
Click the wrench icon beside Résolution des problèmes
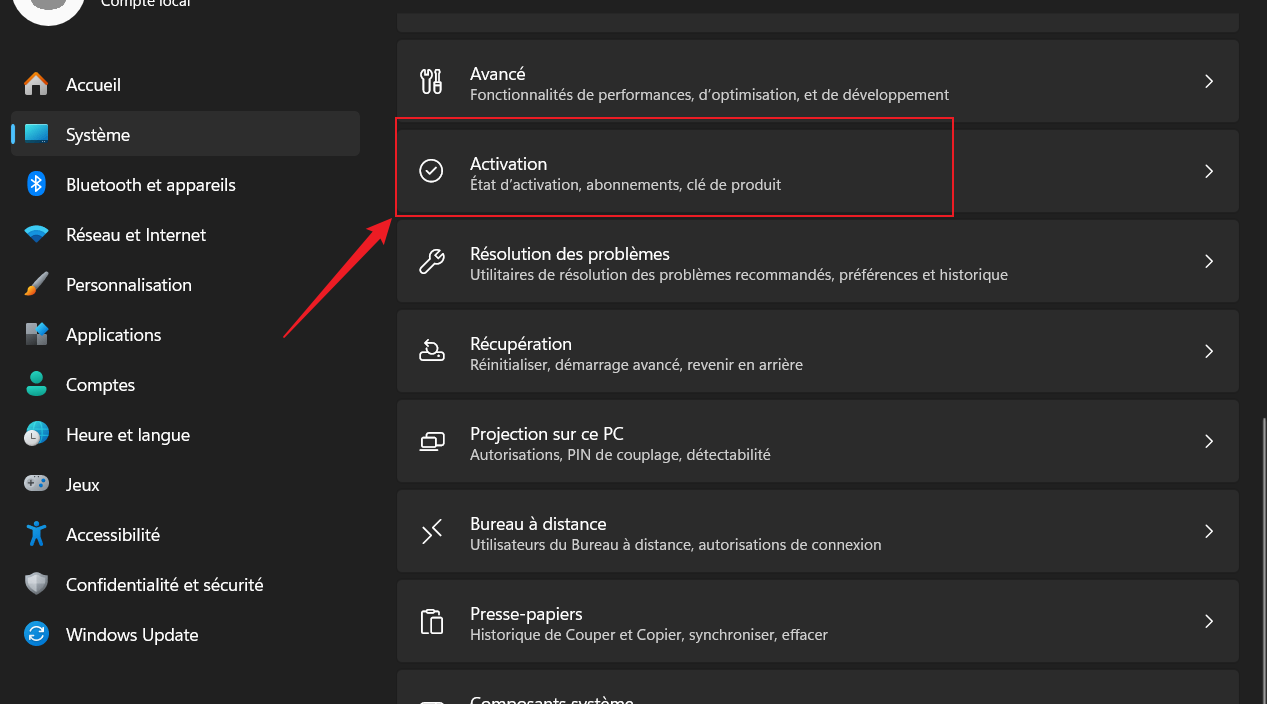pos(431,262)
